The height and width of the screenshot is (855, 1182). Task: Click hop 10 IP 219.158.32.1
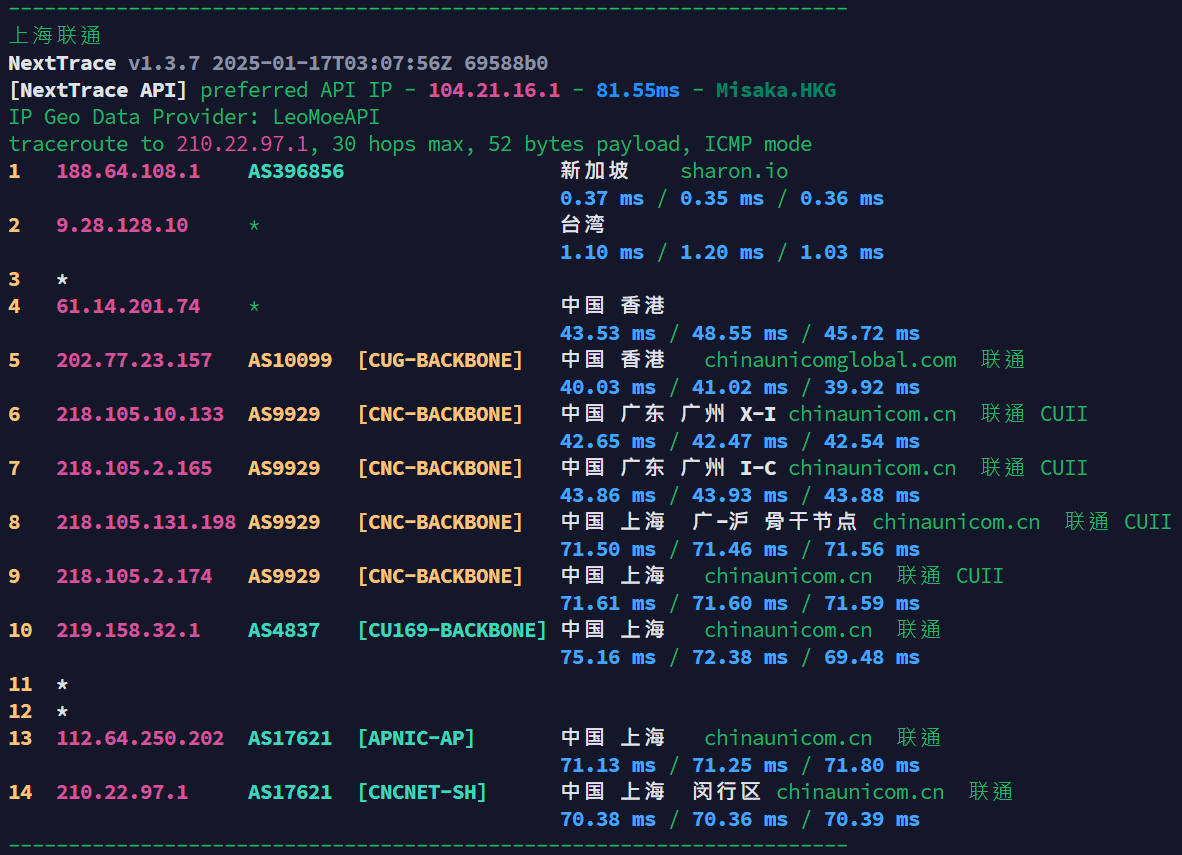click(x=128, y=630)
